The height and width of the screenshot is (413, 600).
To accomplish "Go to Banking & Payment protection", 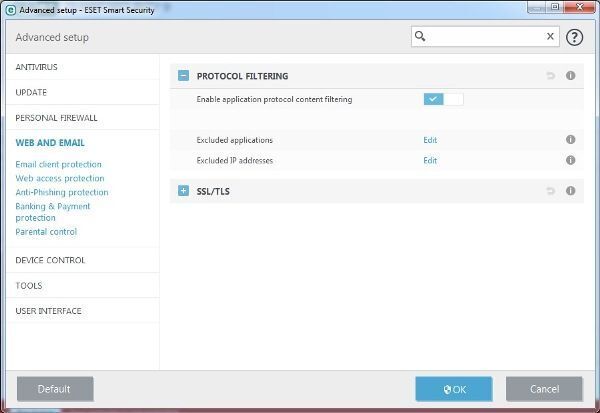I will 53,212.
